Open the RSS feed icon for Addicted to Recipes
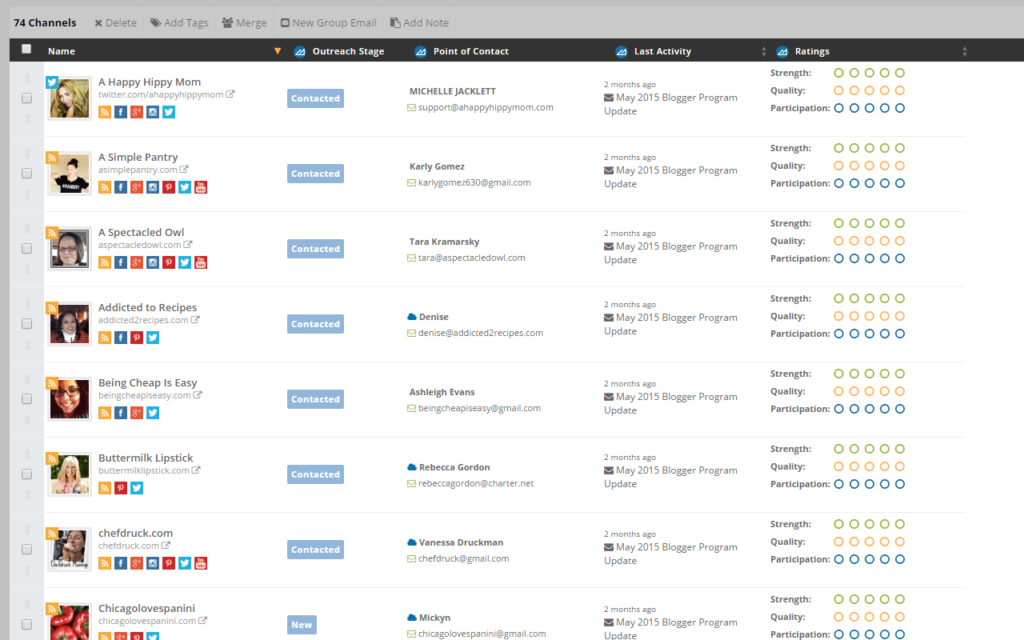Viewport: 1024px width, 640px height. tap(105, 337)
